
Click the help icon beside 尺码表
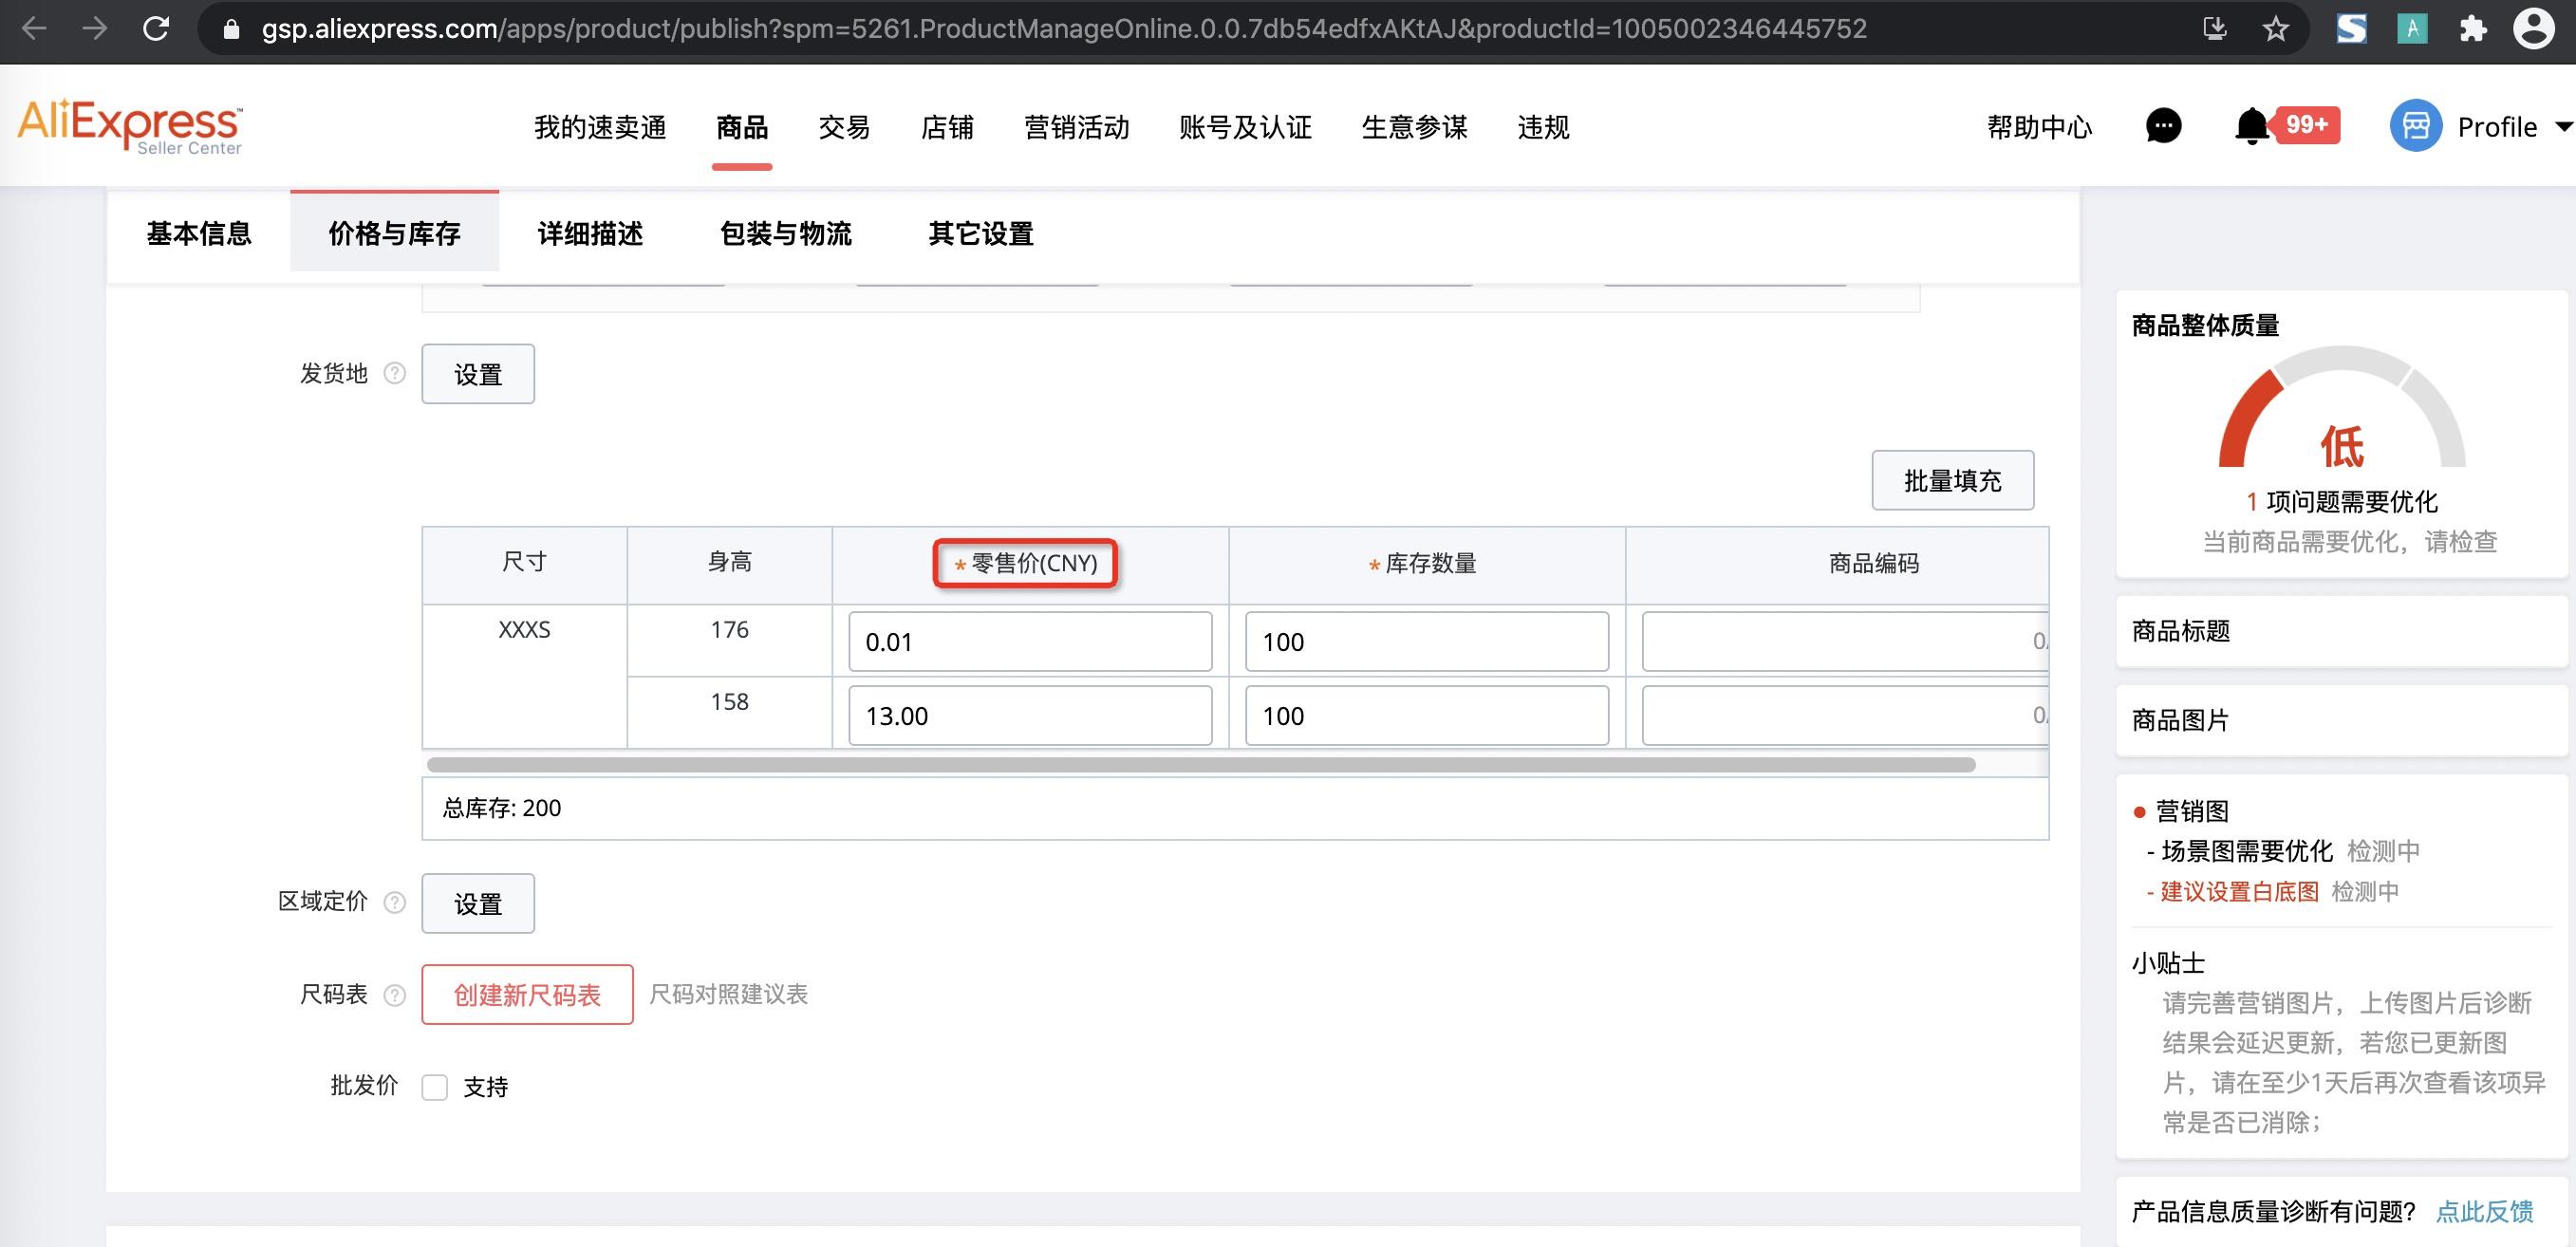click(394, 994)
